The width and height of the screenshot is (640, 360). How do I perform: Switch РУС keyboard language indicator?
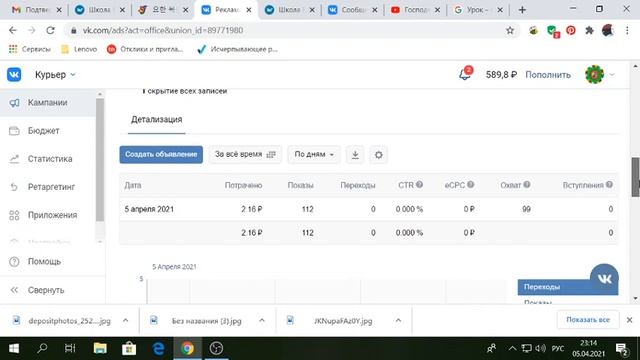coord(558,348)
